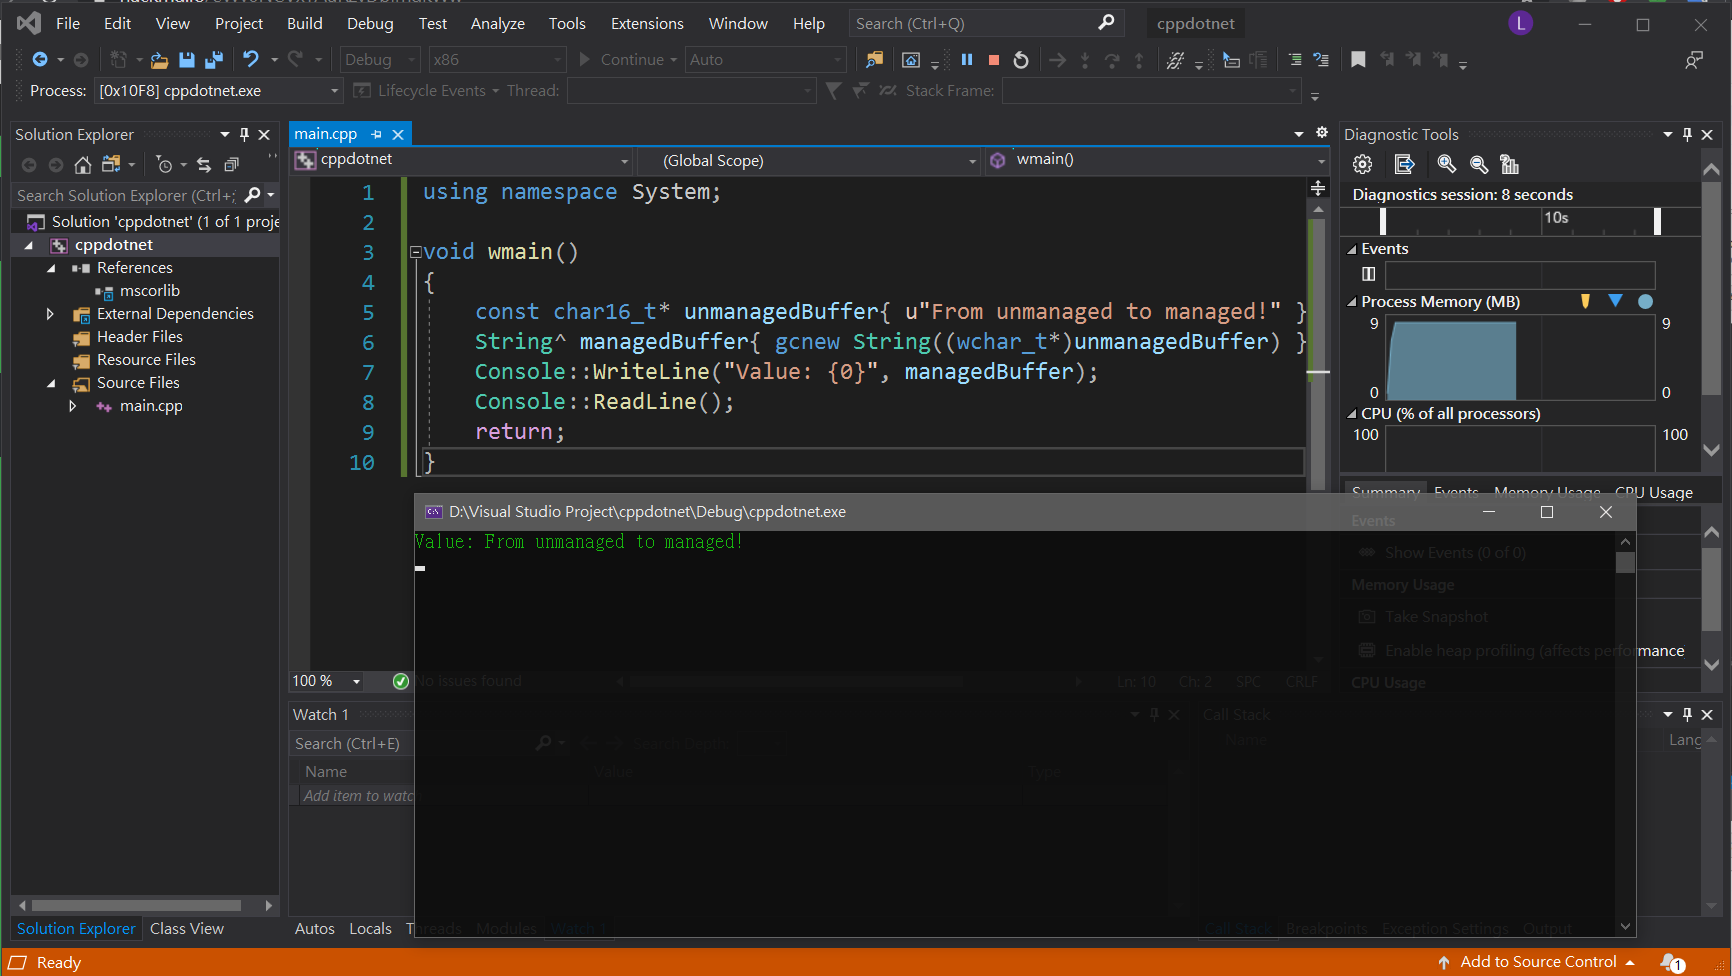This screenshot has width=1732, height=976.
Task: Reset view icon in Diagnostic Tools
Action: click(1510, 164)
